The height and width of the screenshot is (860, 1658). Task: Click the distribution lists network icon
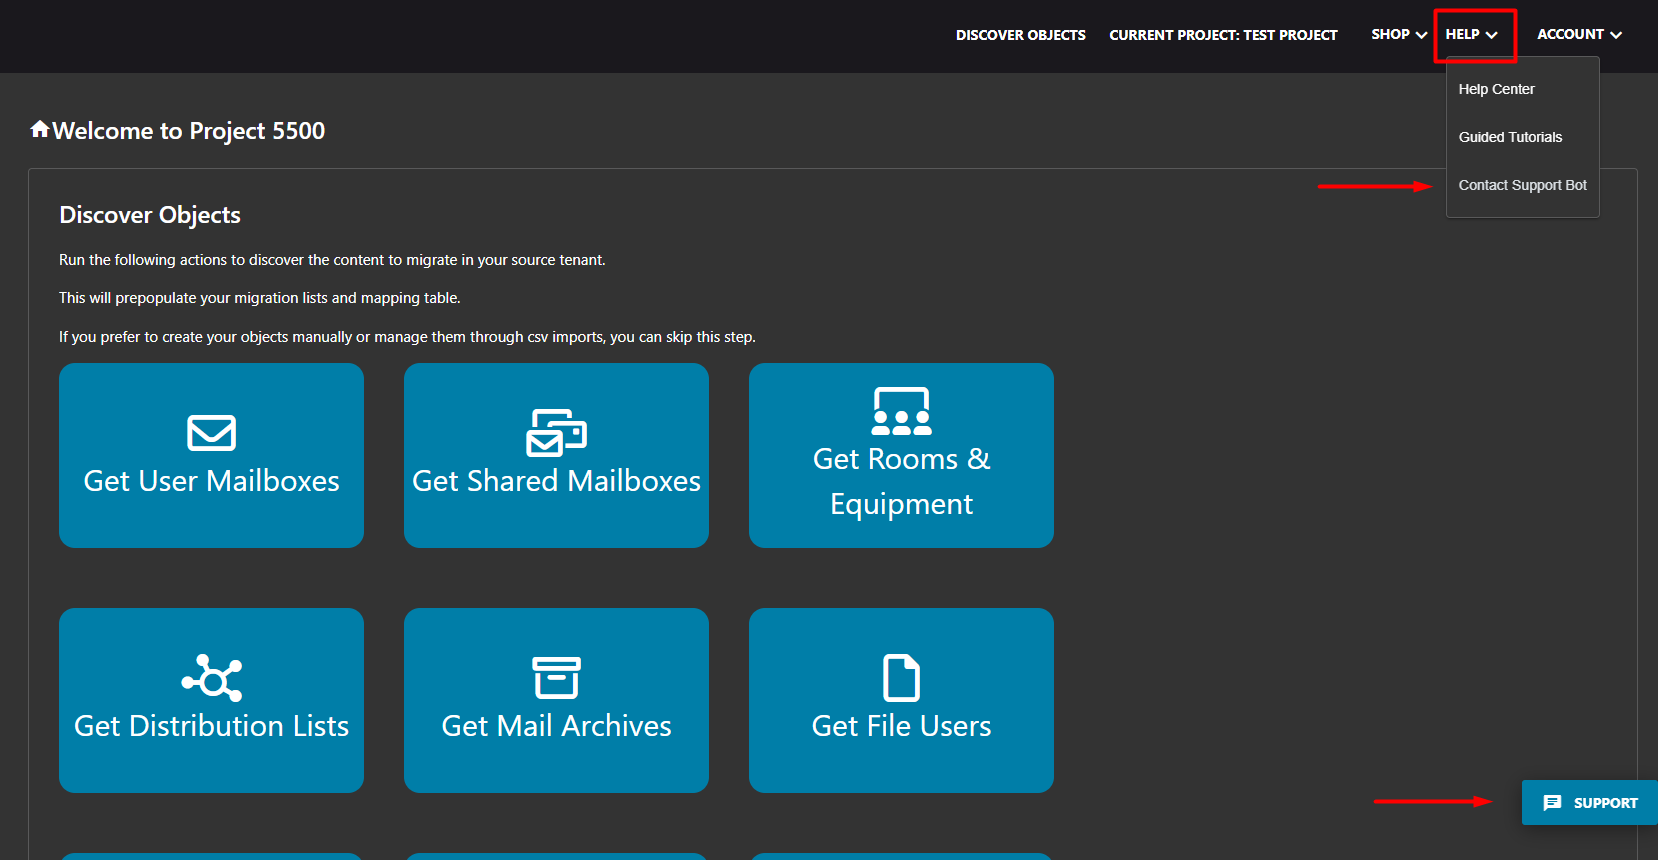click(211, 678)
